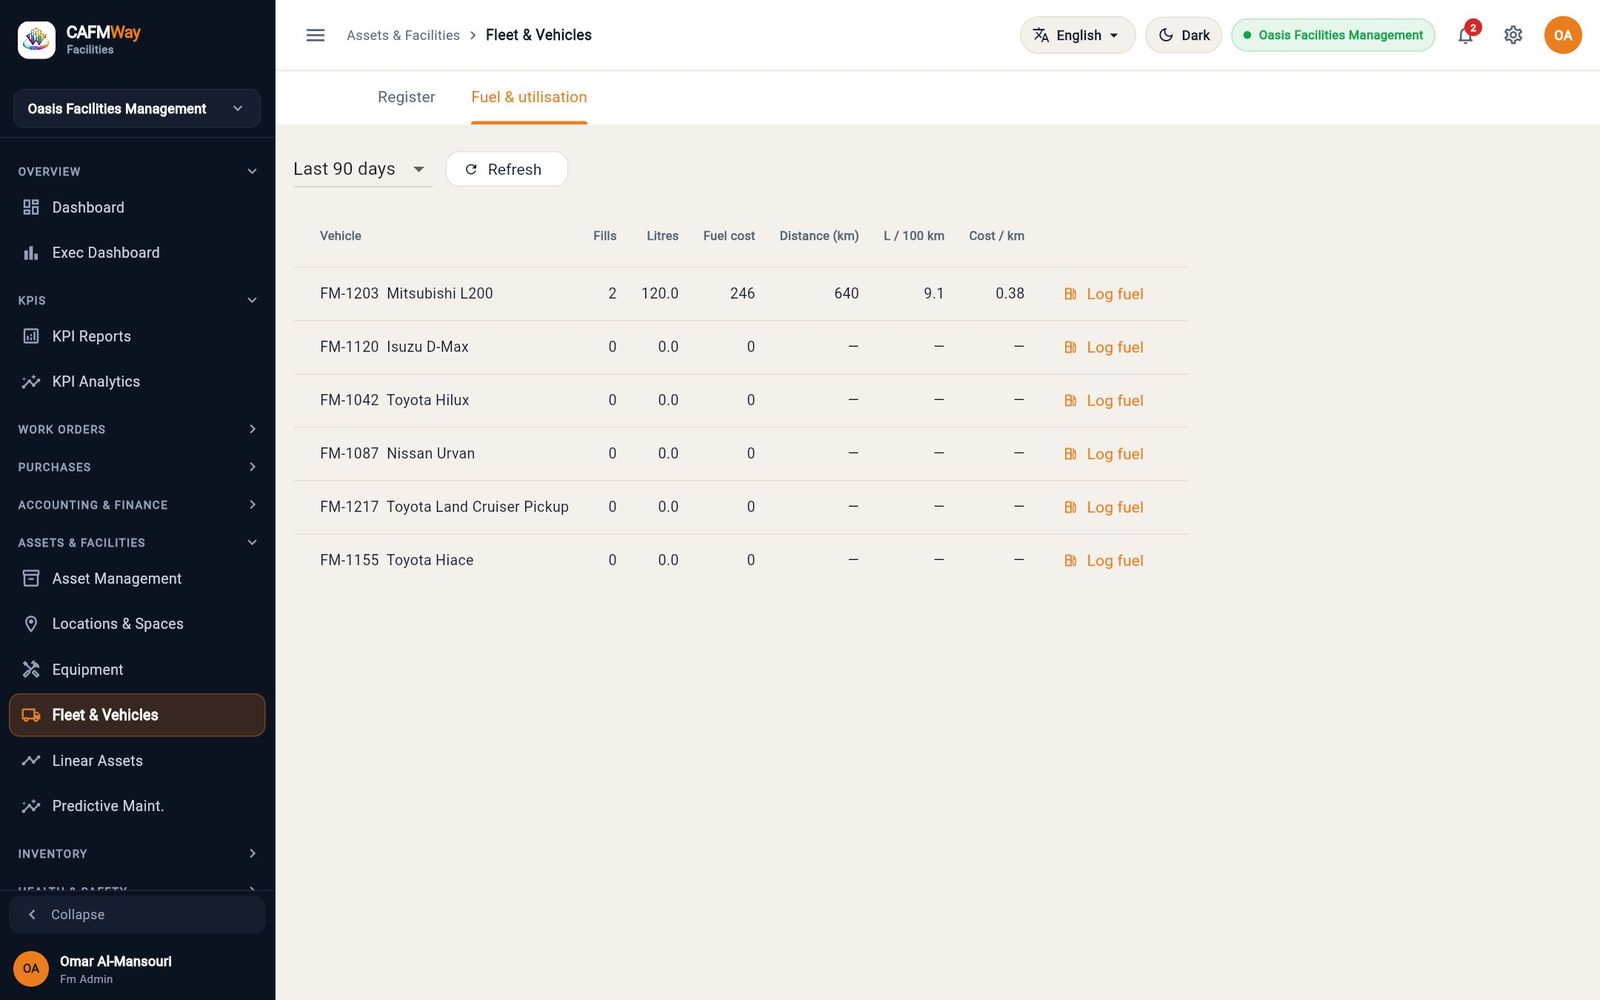
Task: Open the English language dropdown
Action: (1077, 35)
